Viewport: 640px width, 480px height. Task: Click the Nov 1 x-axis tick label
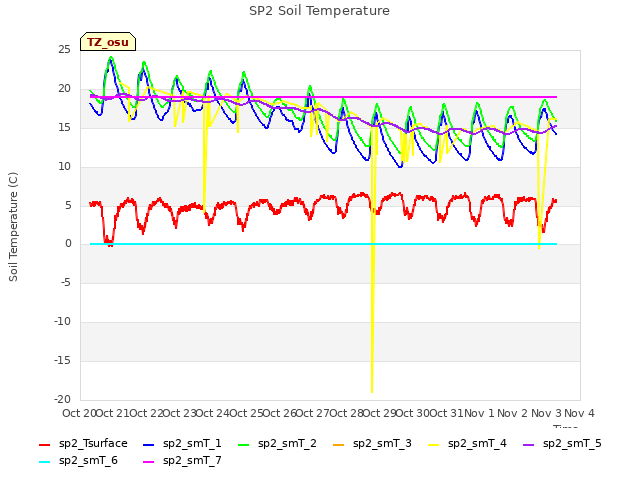[x=480, y=413]
